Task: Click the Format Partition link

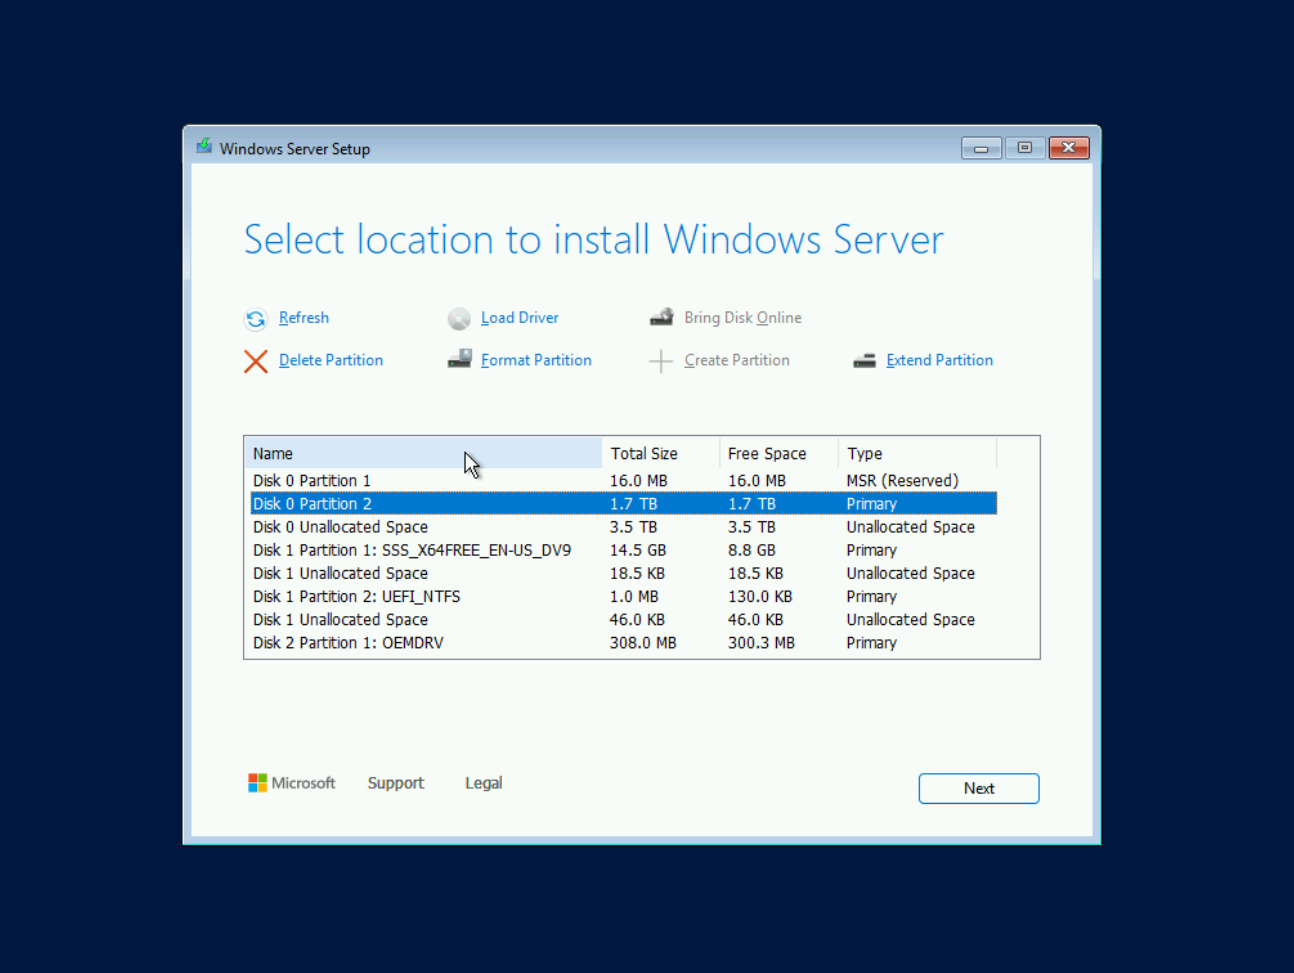Action: (x=536, y=360)
